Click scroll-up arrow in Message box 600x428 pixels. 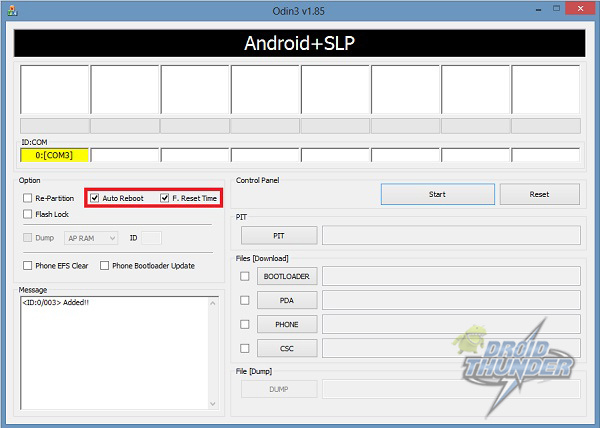(213, 303)
